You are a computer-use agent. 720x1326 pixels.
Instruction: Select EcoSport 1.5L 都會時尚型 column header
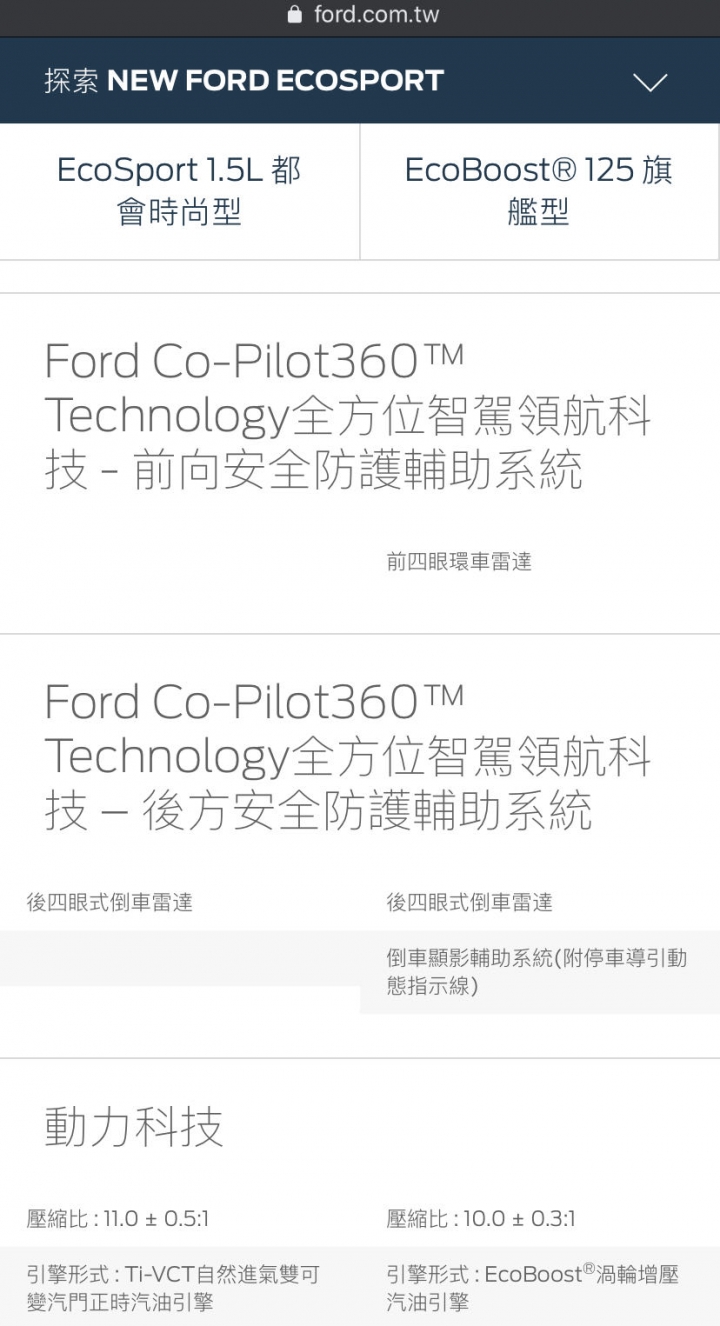[179, 191]
